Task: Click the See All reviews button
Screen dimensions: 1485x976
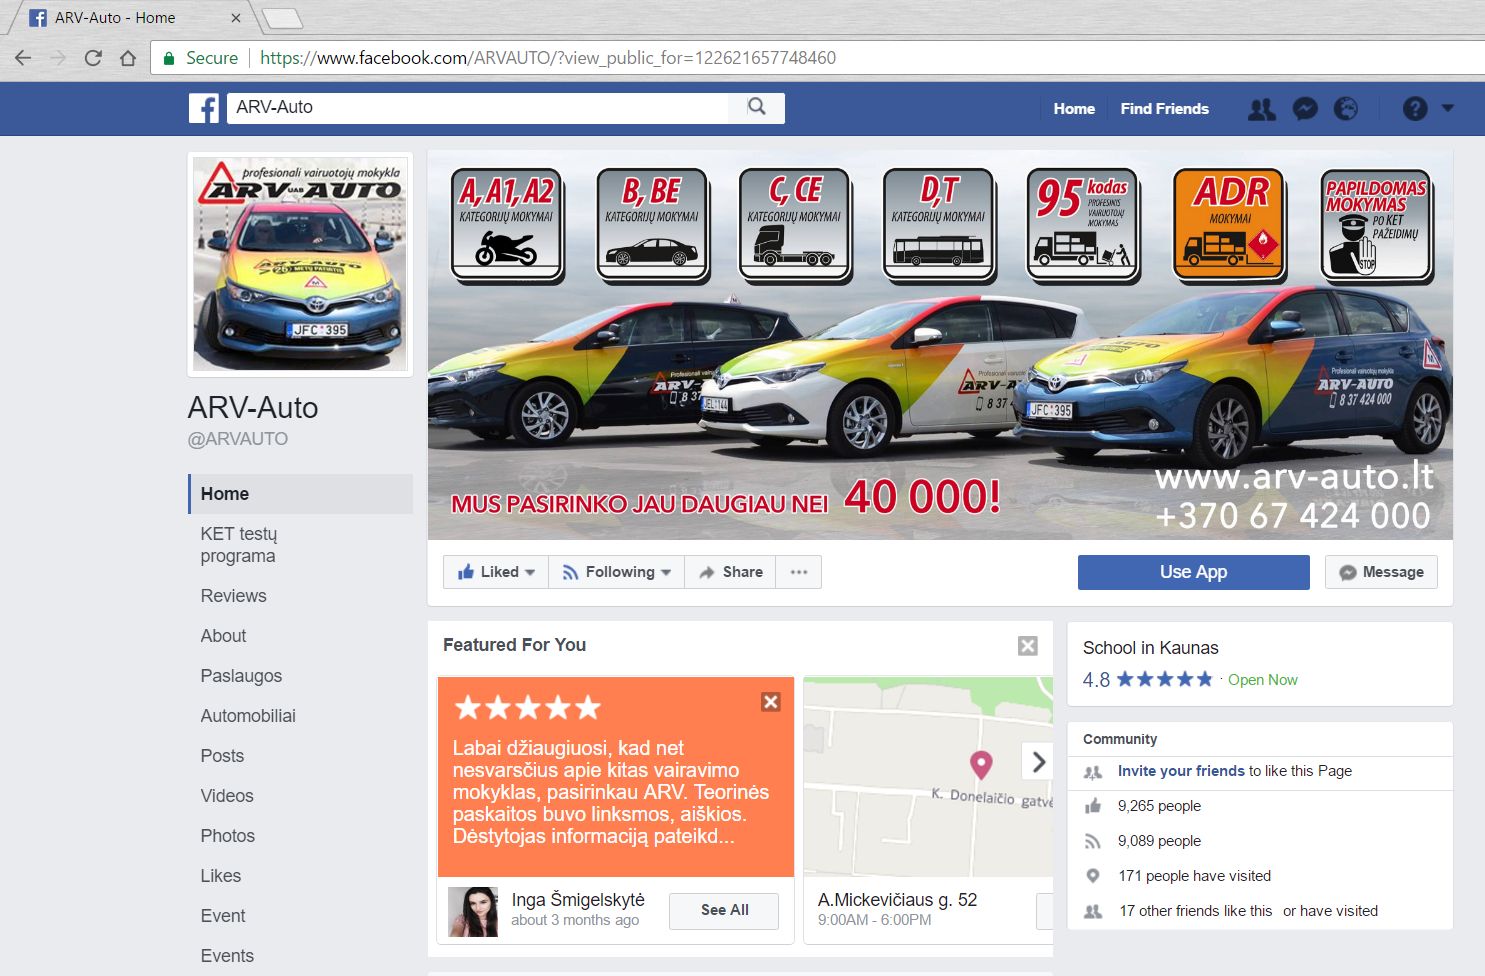Action: 724,910
